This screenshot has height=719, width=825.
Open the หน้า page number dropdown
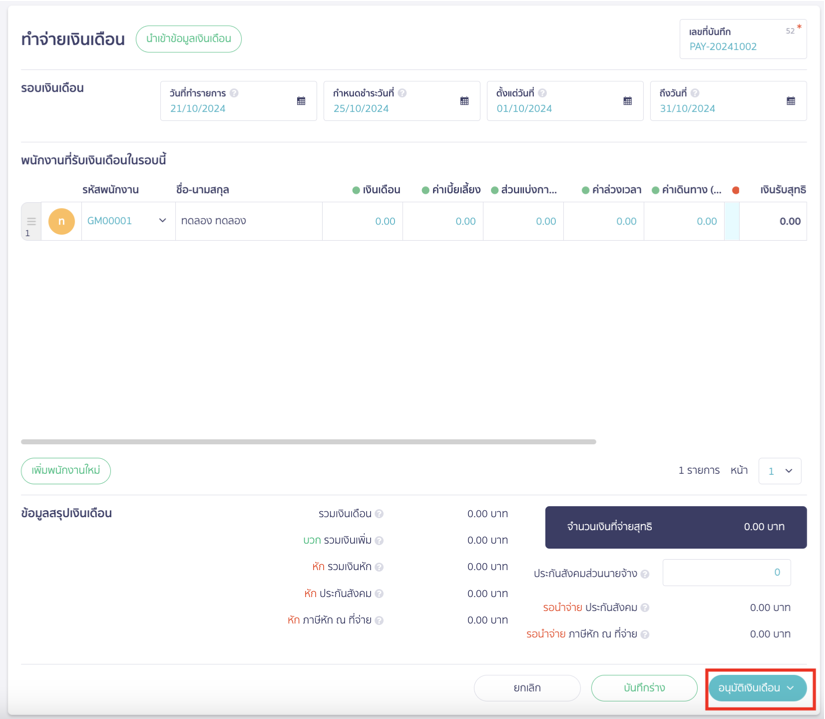click(780, 471)
